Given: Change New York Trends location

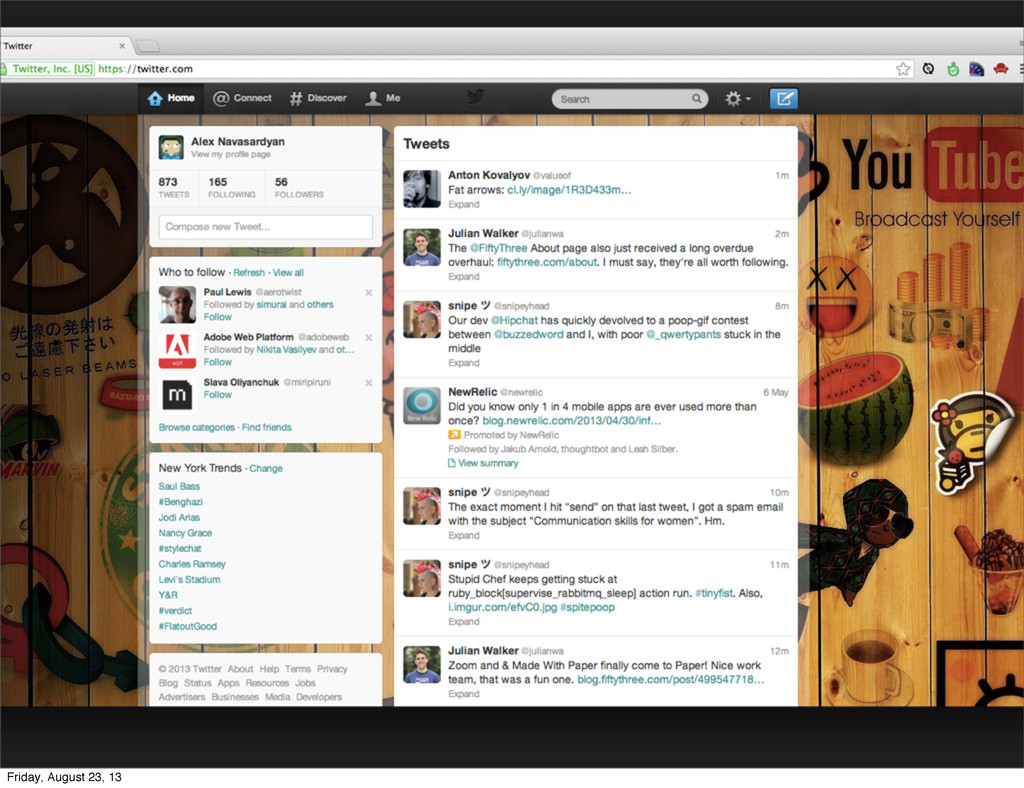Looking at the screenshot, I should click(266, 469).
